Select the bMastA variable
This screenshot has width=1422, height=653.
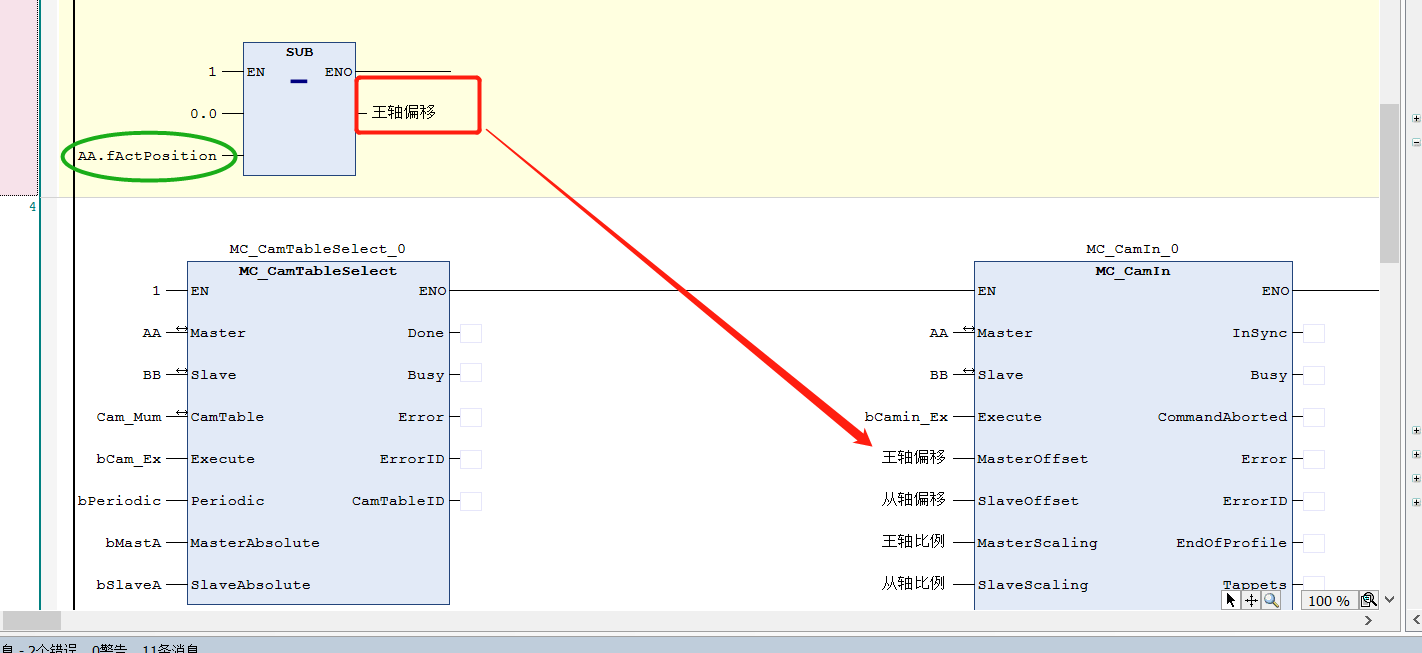coord(134,543)
